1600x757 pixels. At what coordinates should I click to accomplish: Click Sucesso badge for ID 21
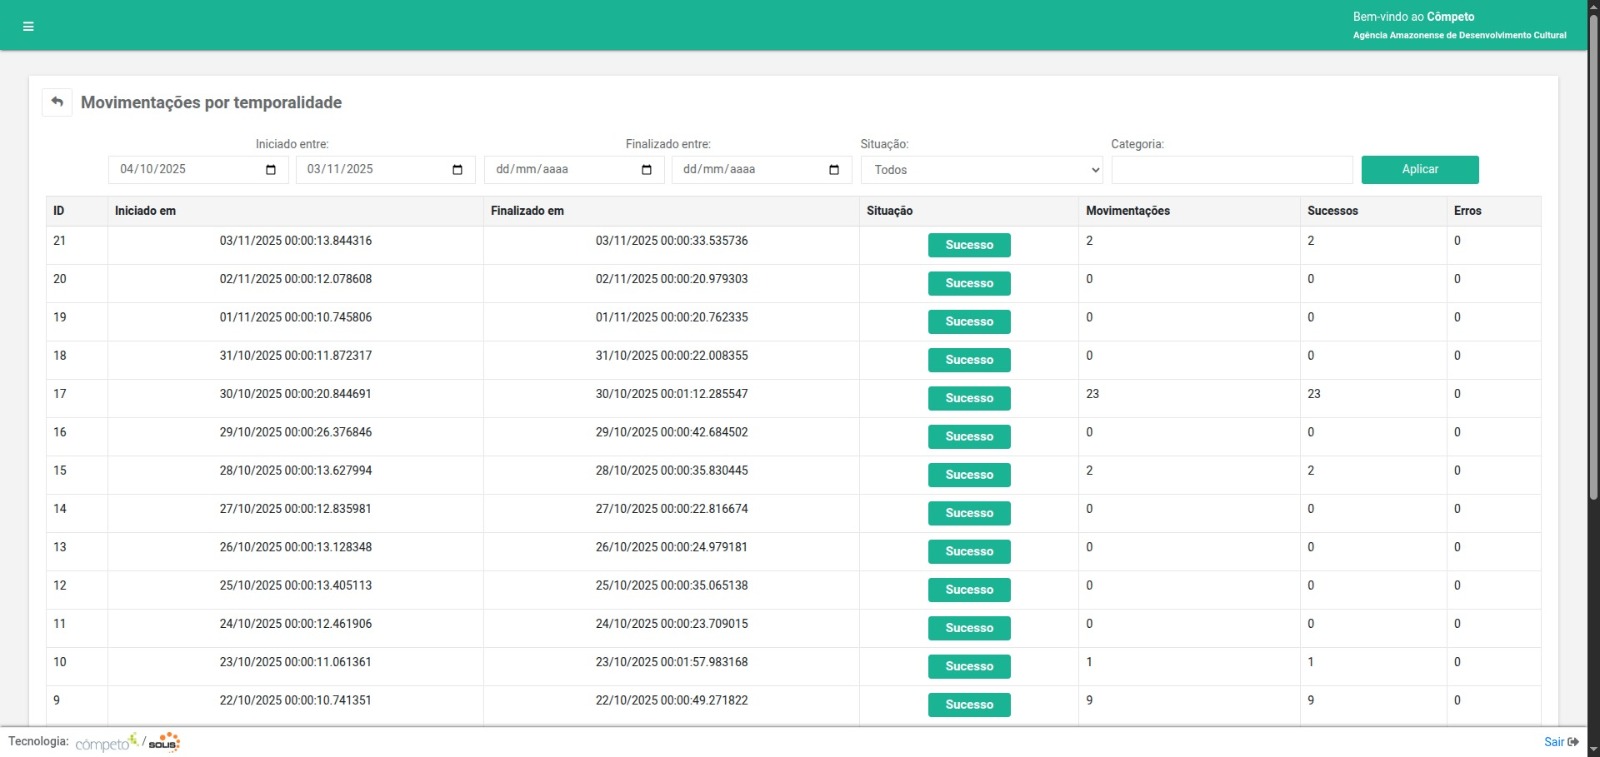point(969,245)
